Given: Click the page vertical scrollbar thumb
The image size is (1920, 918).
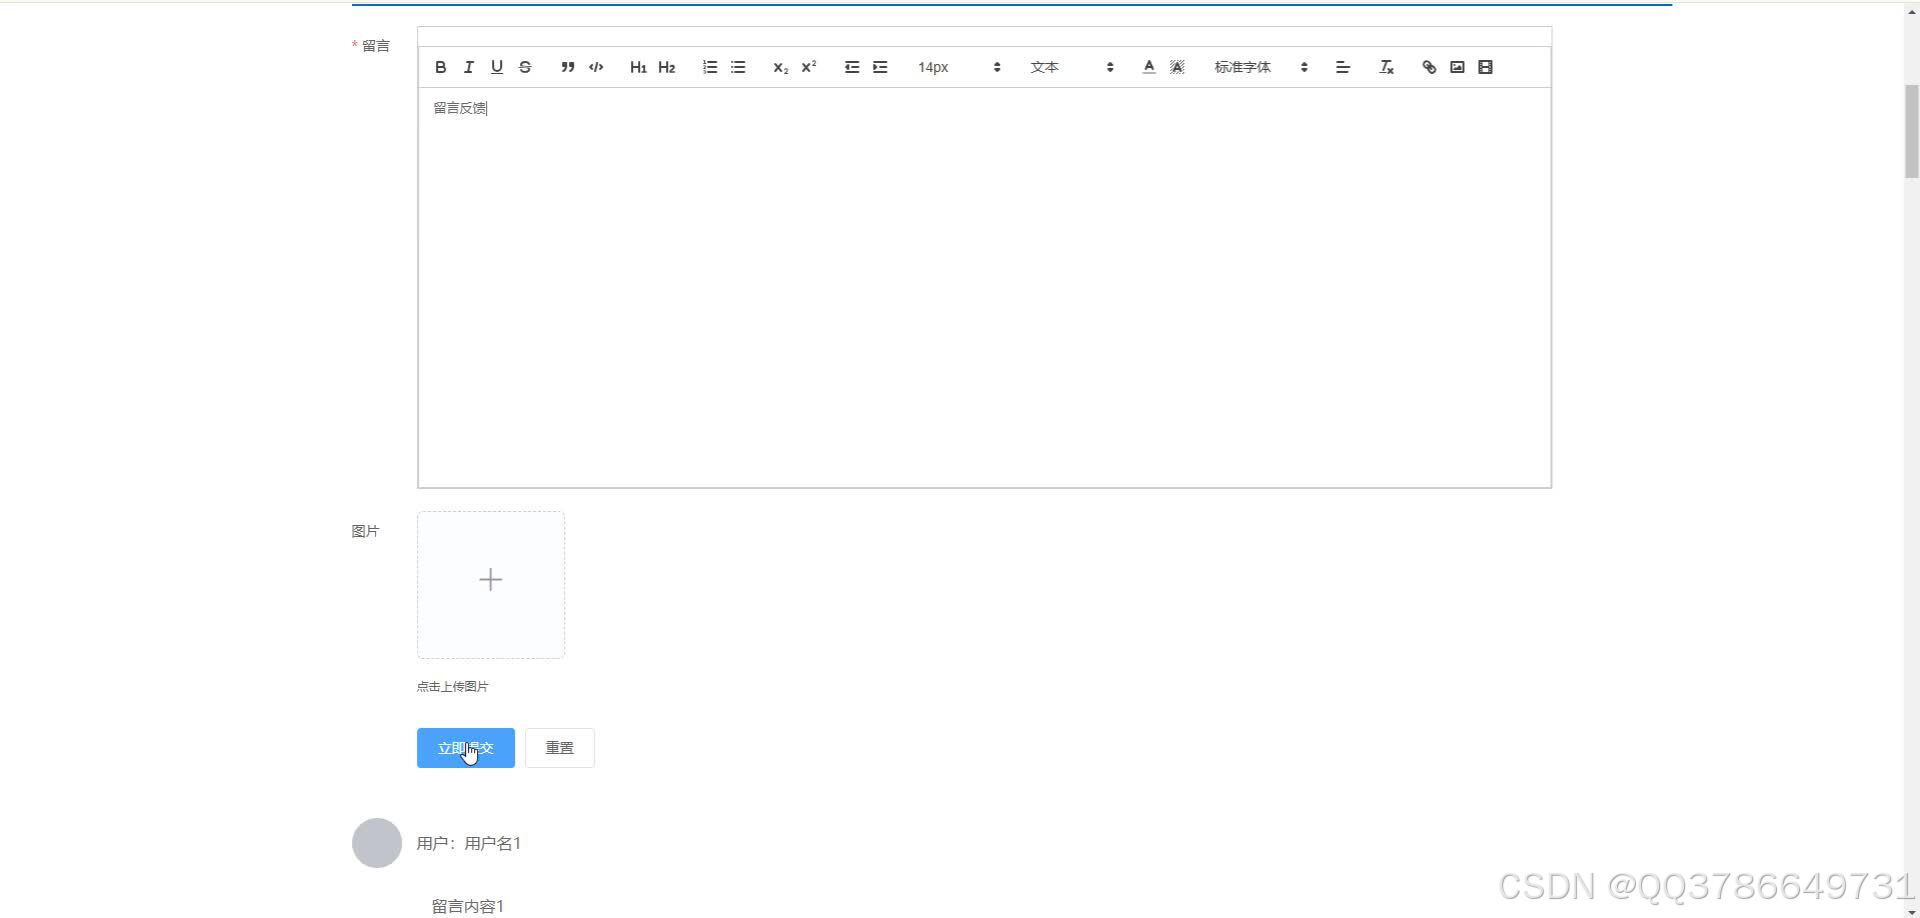Looking at the screenshot, I should coord(1911,132).
